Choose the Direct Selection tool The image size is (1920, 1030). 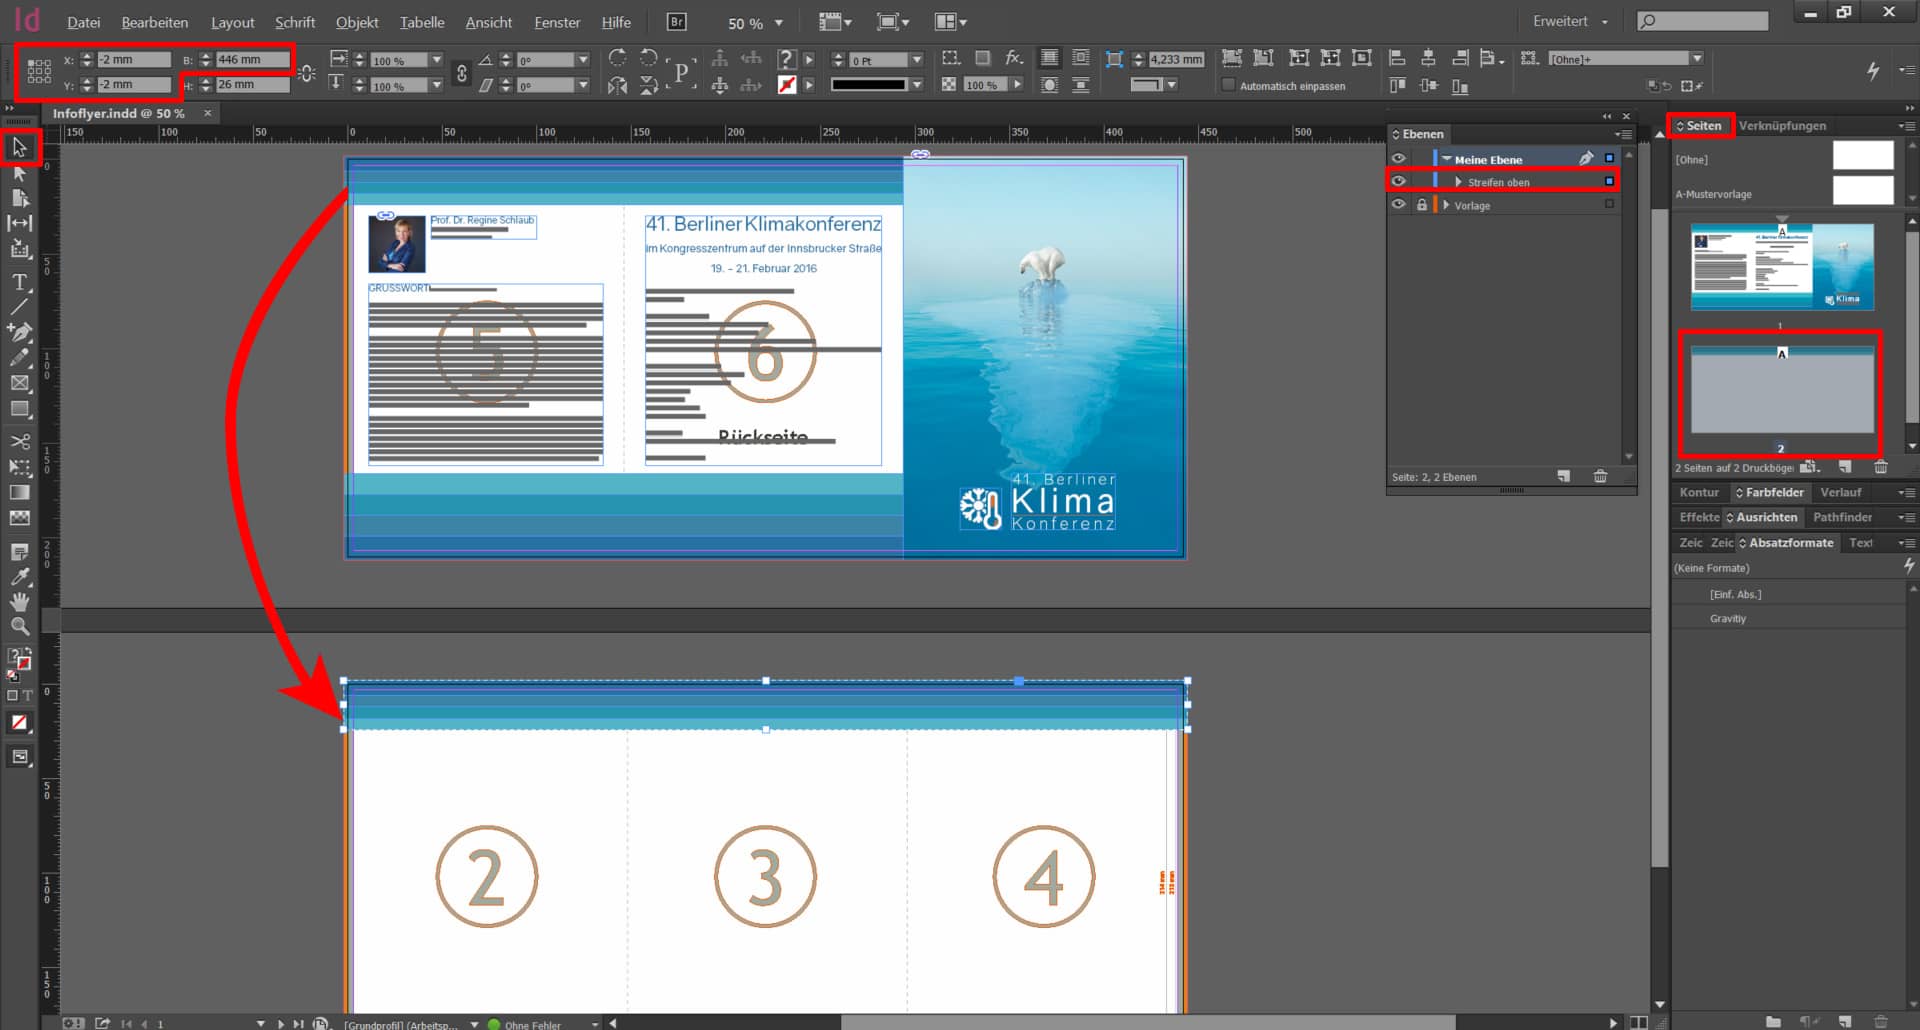point(19,173)
